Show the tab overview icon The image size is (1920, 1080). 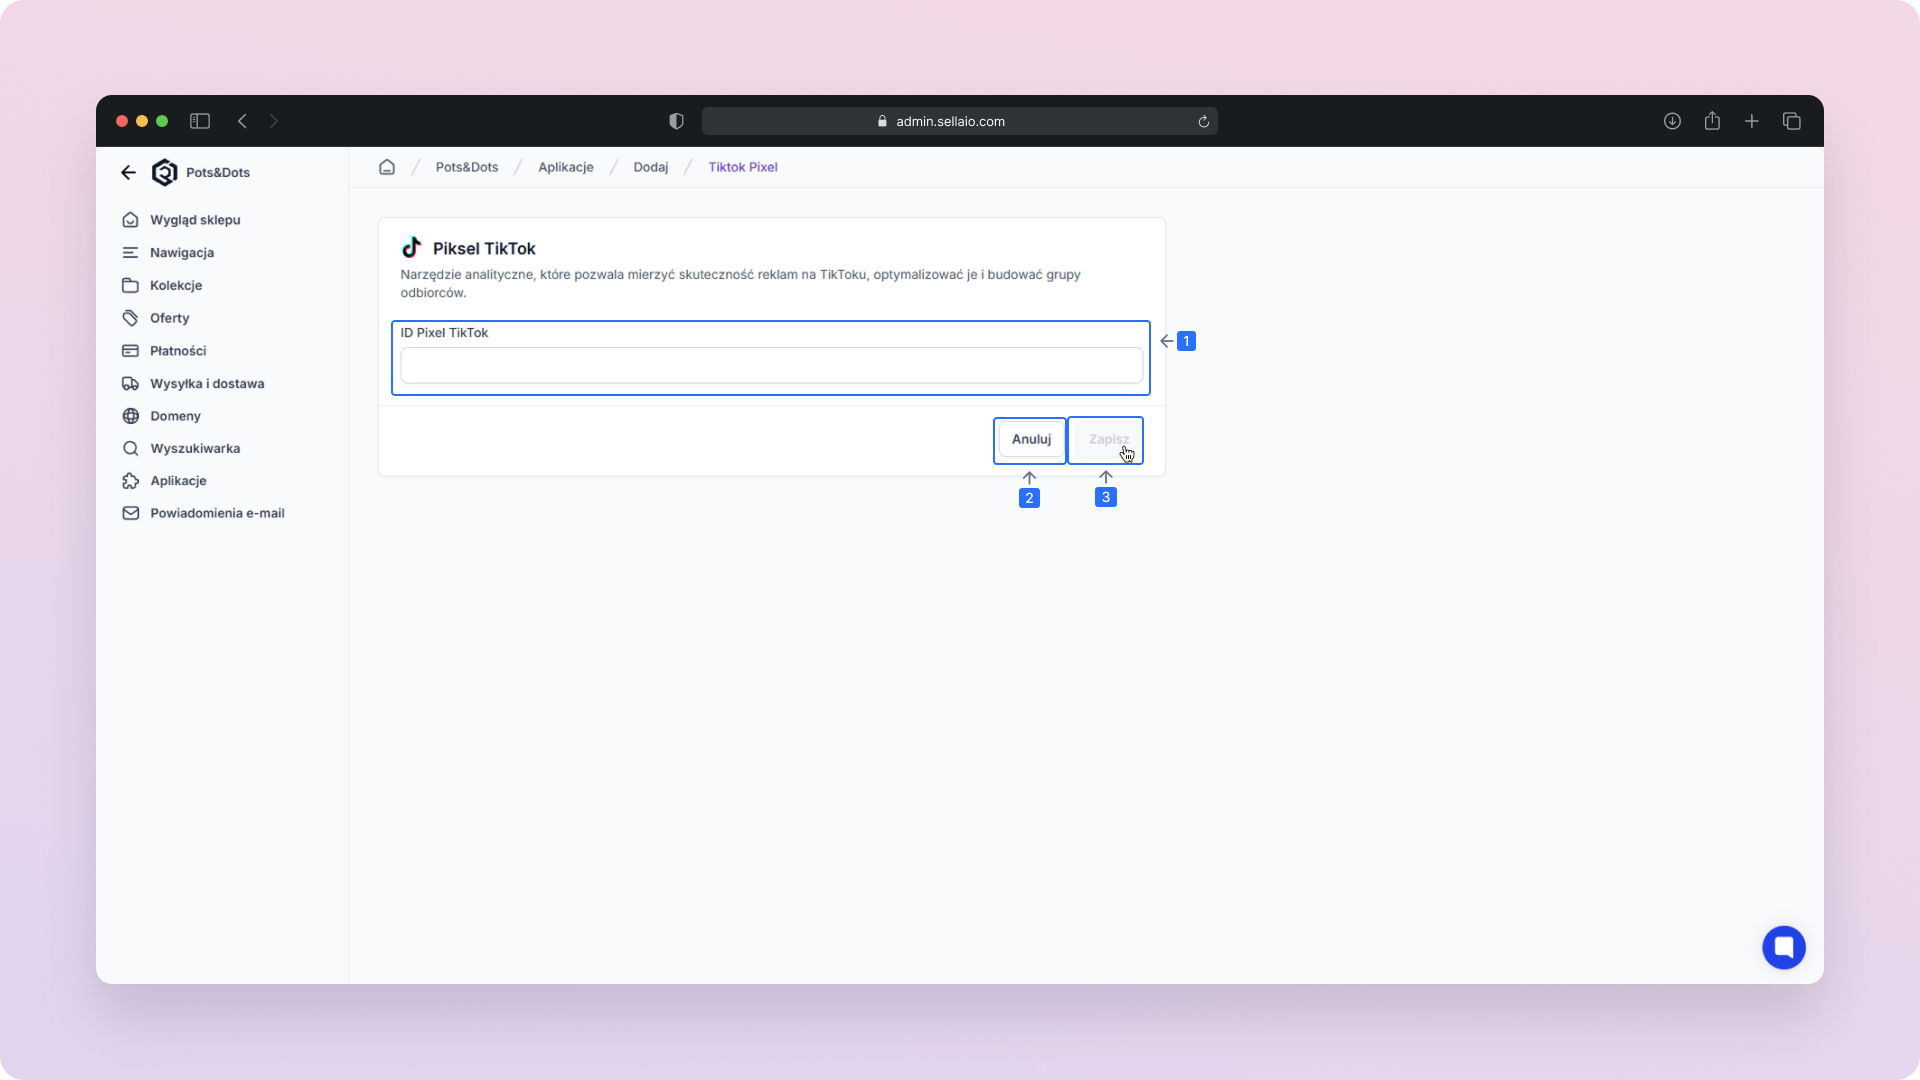click(1792, 121)
